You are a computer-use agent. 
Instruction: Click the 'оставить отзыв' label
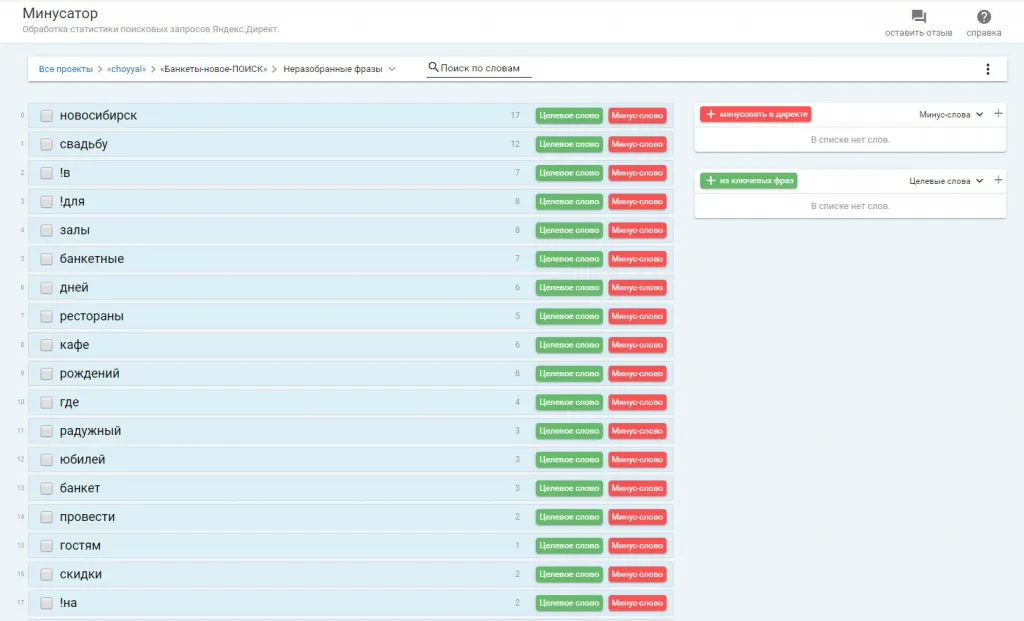click(918, 33)
